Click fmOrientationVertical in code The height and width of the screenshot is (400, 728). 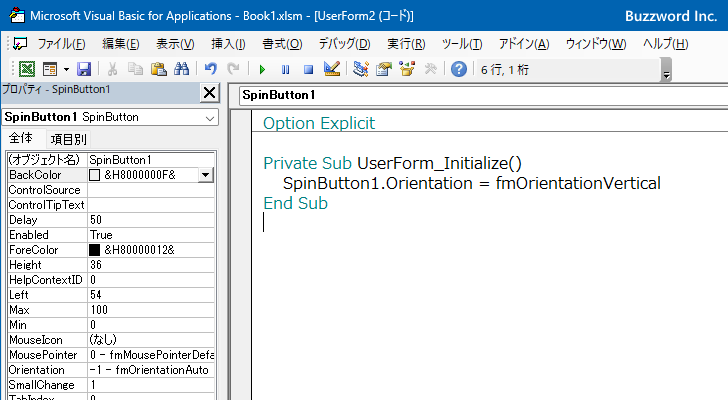click(x=578, y=183)
